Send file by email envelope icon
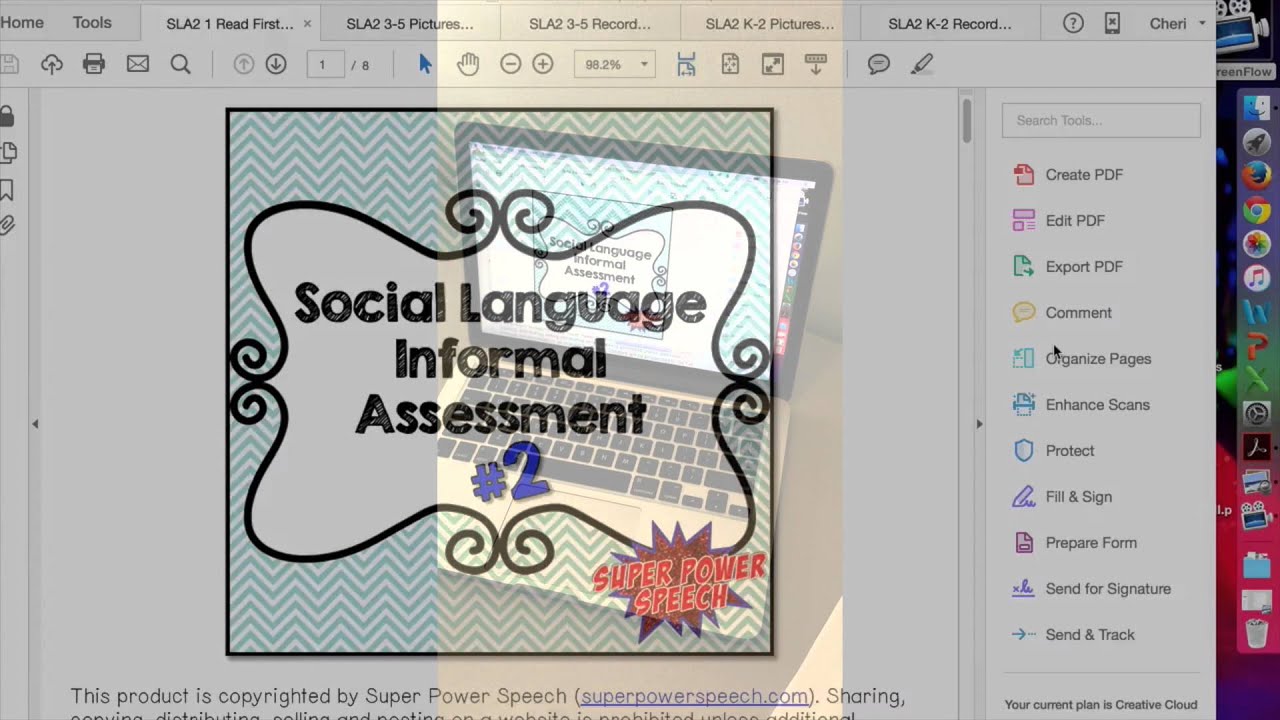 pyautogui.click(x=138, y=64)
